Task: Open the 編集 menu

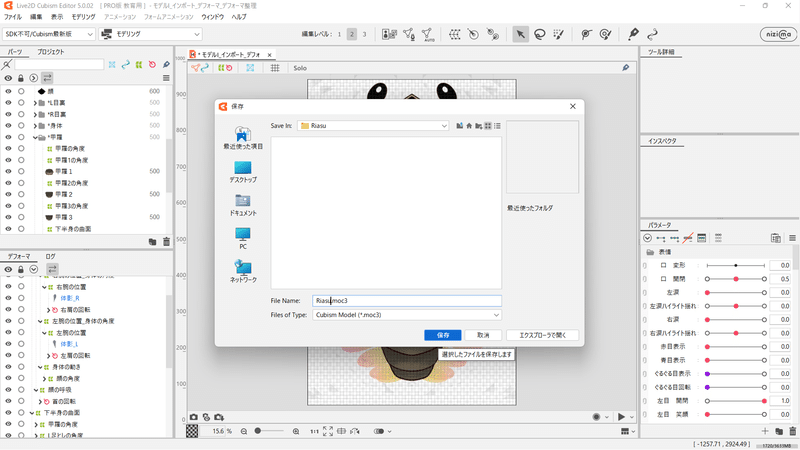Action: point(36,17)
